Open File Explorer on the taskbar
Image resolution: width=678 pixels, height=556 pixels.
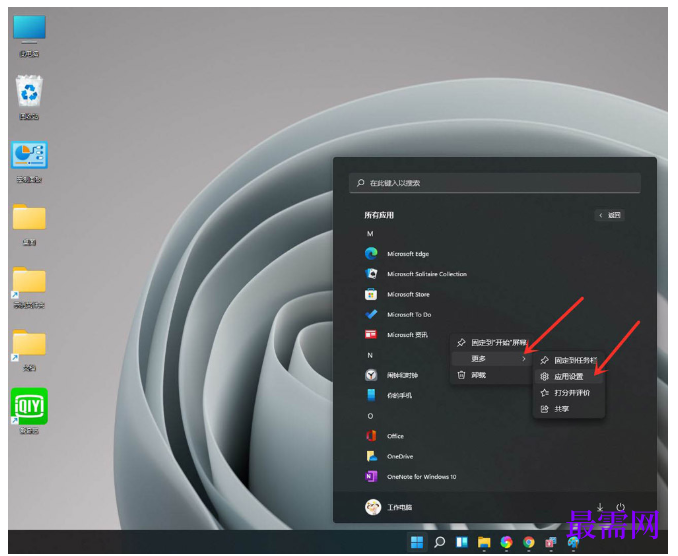[484, 542]
